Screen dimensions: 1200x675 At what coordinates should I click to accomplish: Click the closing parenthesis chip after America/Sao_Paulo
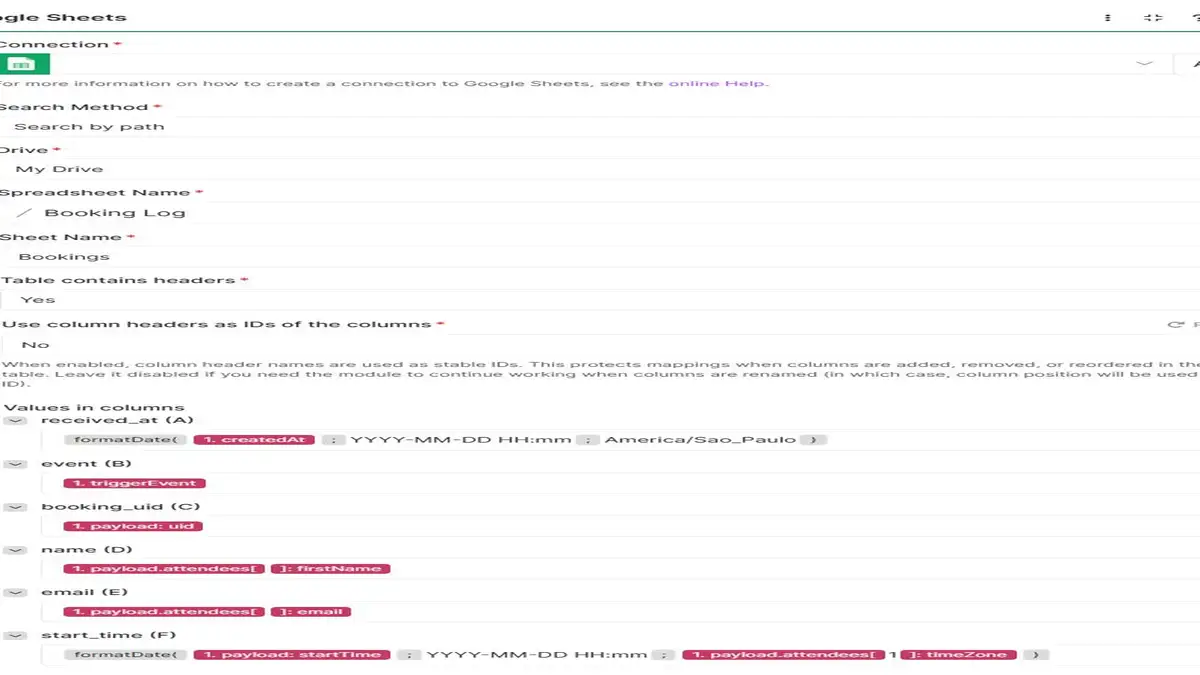click(x=813, y=440)
